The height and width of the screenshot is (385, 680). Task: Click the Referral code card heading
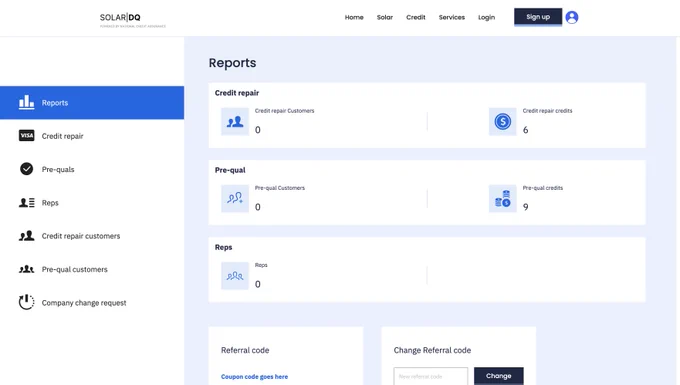click(245, 350)
